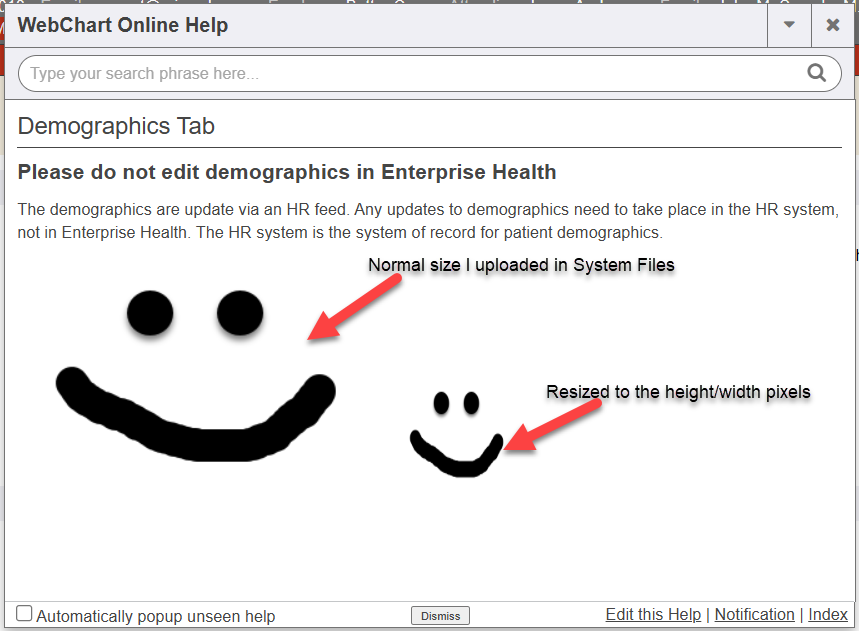
Task: Go to the help Index link
Action: (x=828, y=614)
